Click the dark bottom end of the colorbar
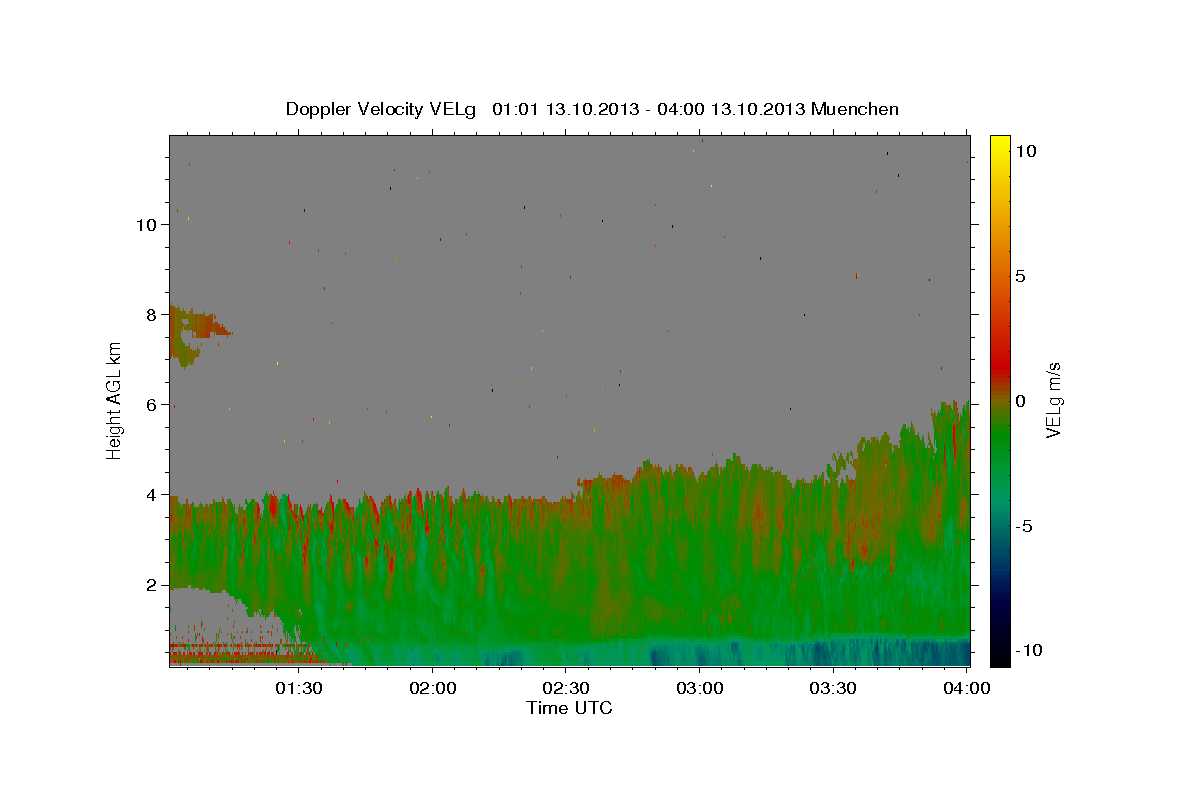The image size is (1200, 800). (999, 652)
